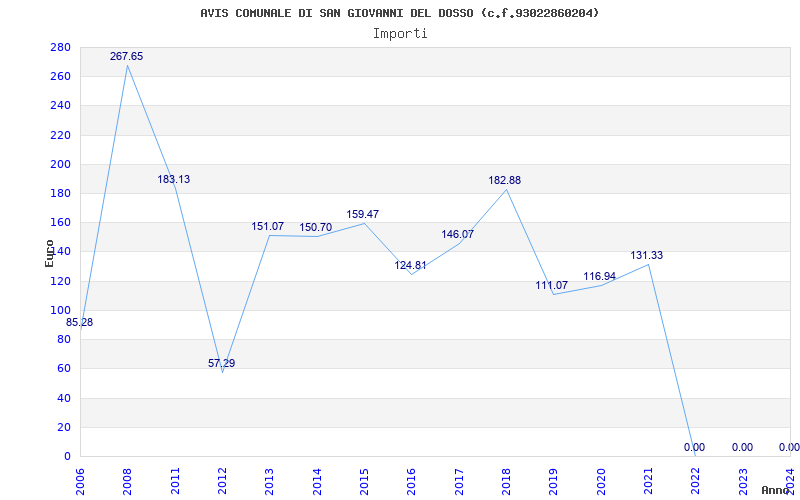
Task: Click the 2018 x-axis year label
Action: (507, 482)
